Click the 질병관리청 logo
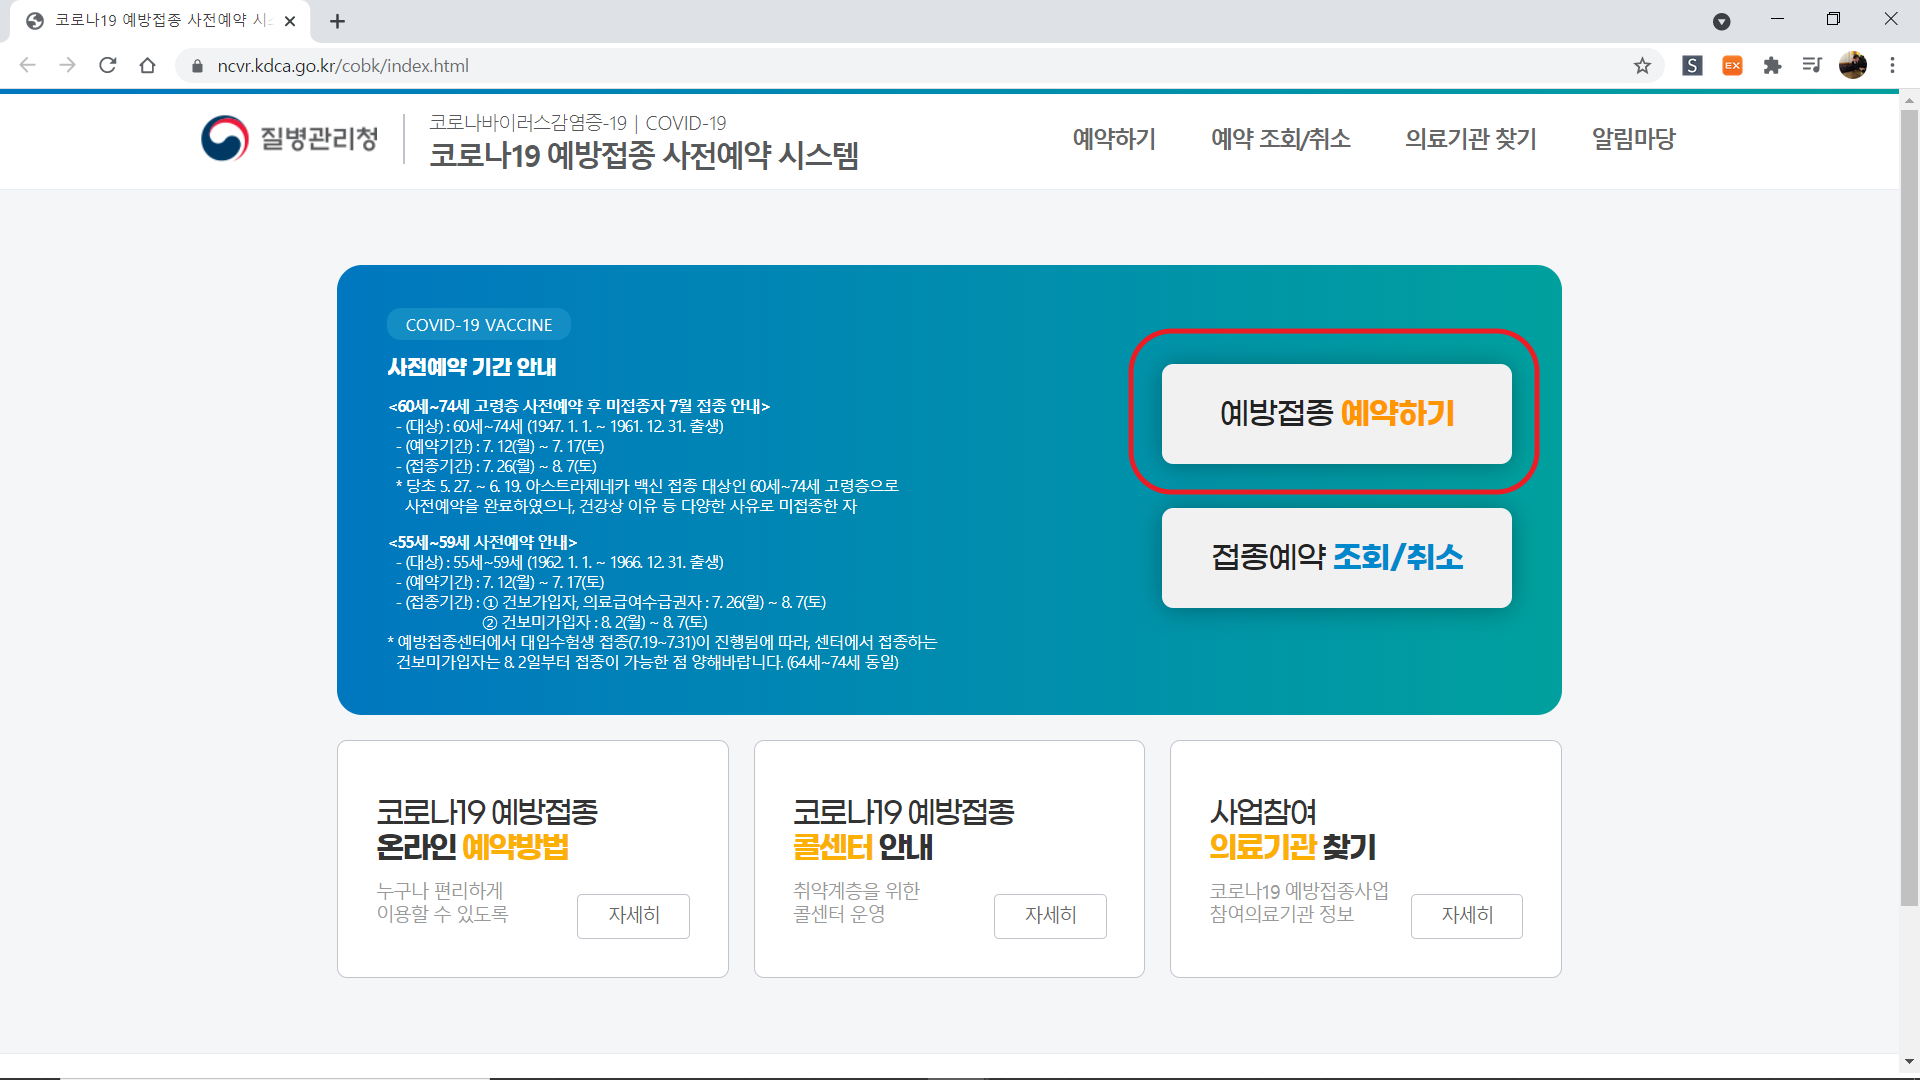 point(290,139)
